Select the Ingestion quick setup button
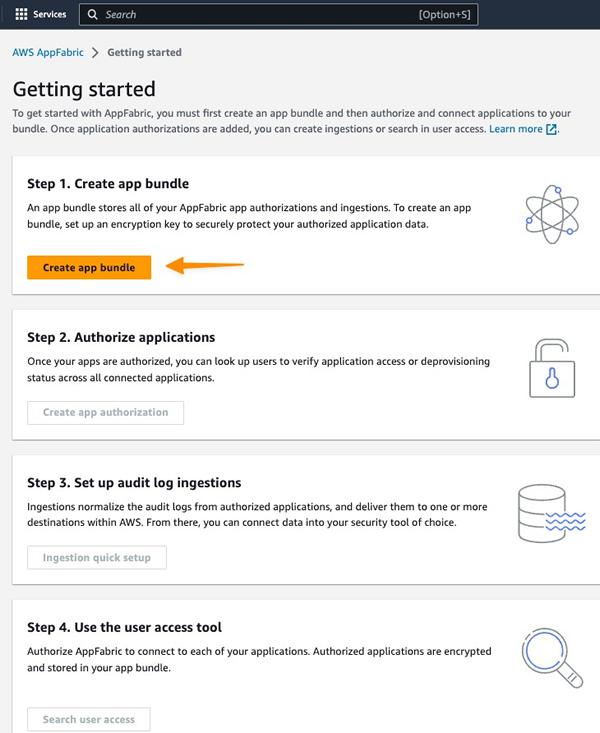This screenshot has width=600, height=733. 97,558
